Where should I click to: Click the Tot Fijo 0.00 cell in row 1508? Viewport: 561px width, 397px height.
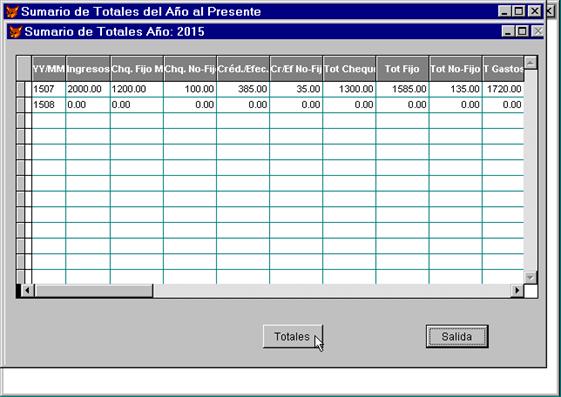[402, 105]
